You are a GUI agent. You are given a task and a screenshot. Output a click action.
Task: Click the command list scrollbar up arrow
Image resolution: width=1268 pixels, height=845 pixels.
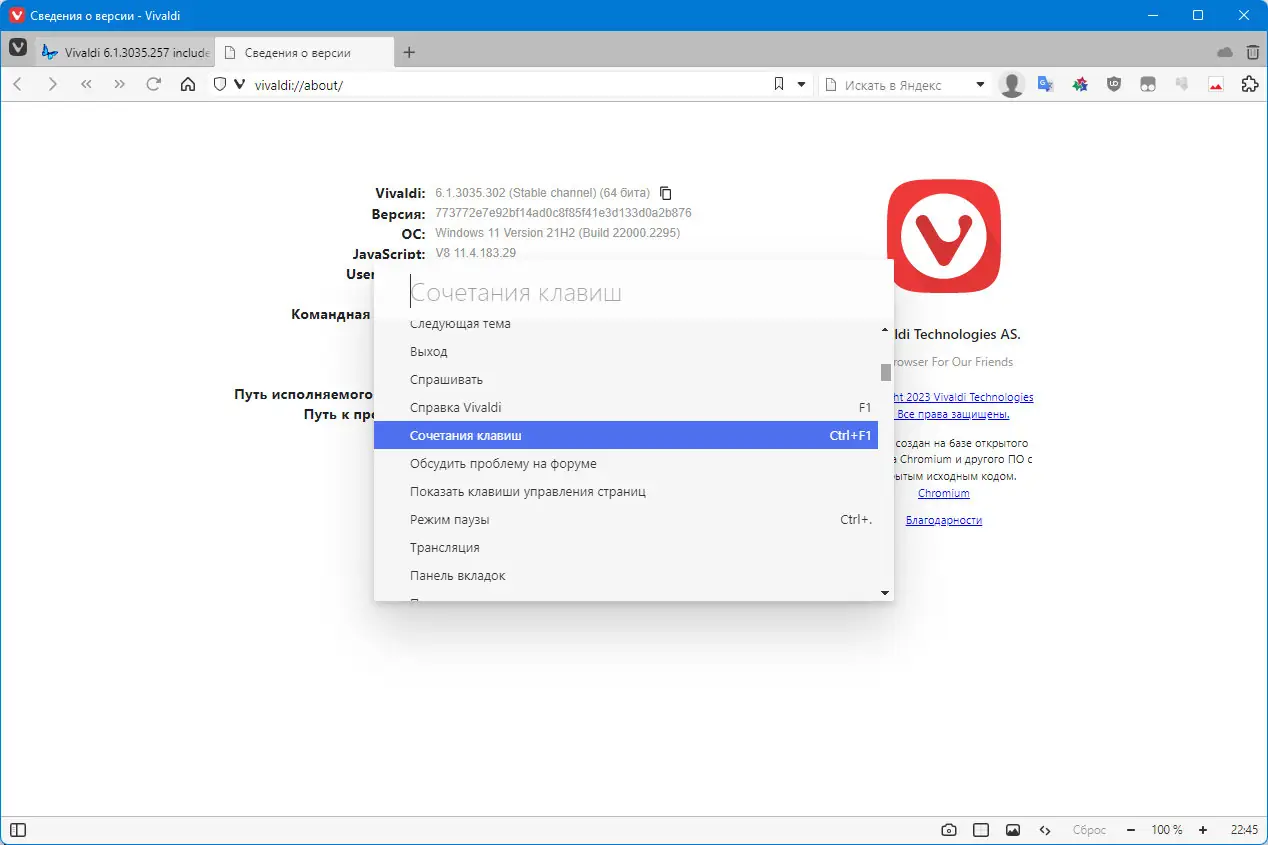pos(885,329)
